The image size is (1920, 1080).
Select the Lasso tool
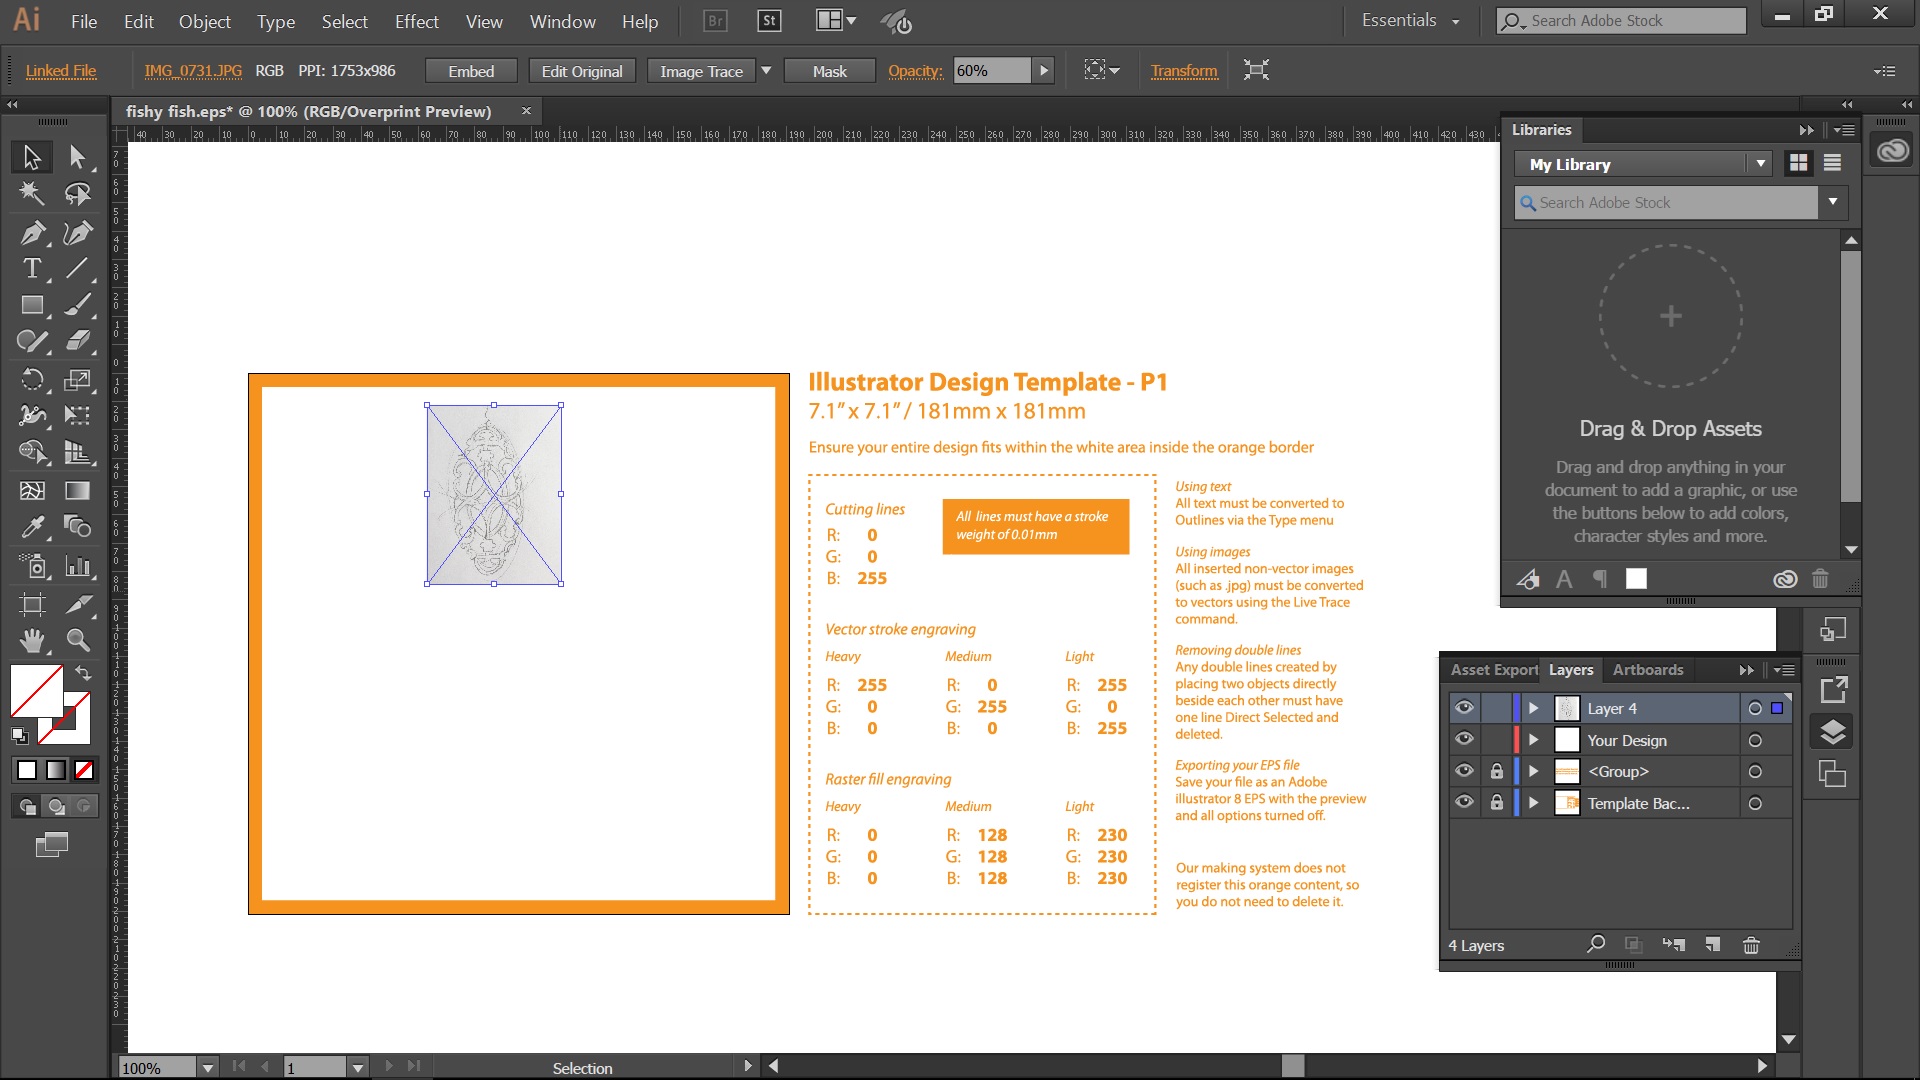point(77,193)
